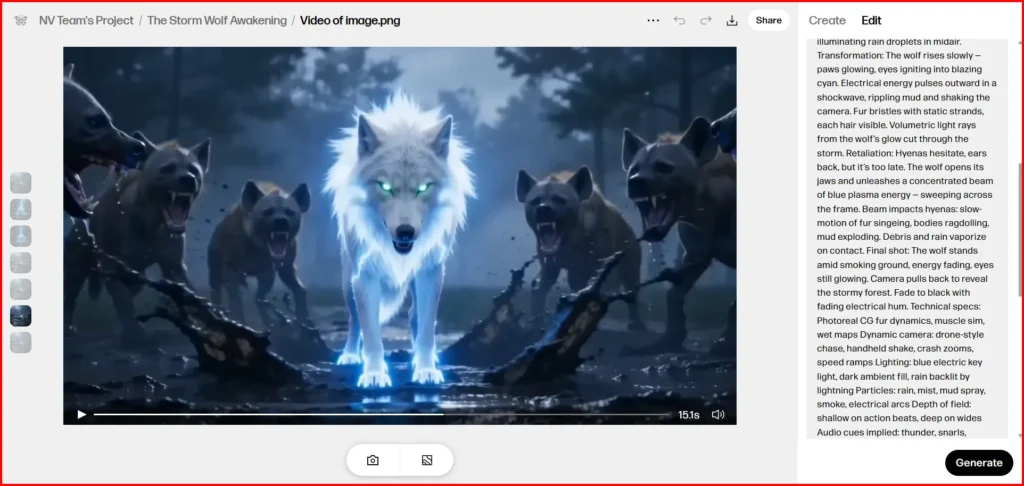Switch to the Create tab

(827, 20)
